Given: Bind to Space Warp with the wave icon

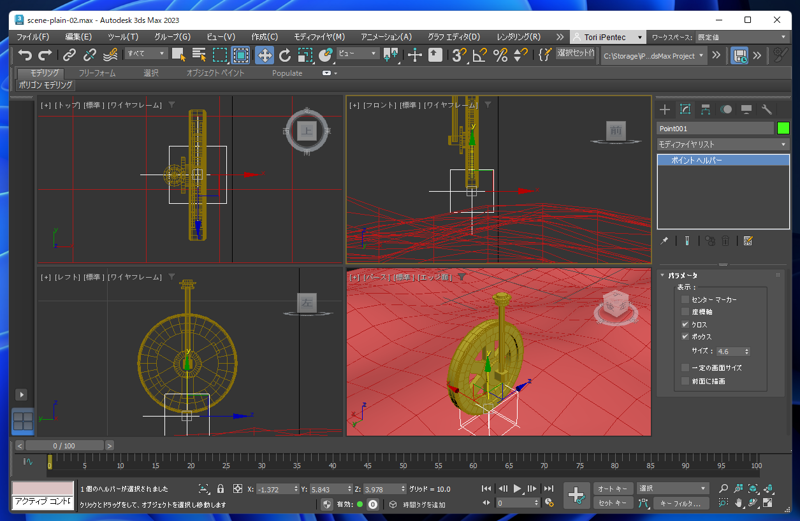Looking at the screenshot, I should (x=110, y=55).
